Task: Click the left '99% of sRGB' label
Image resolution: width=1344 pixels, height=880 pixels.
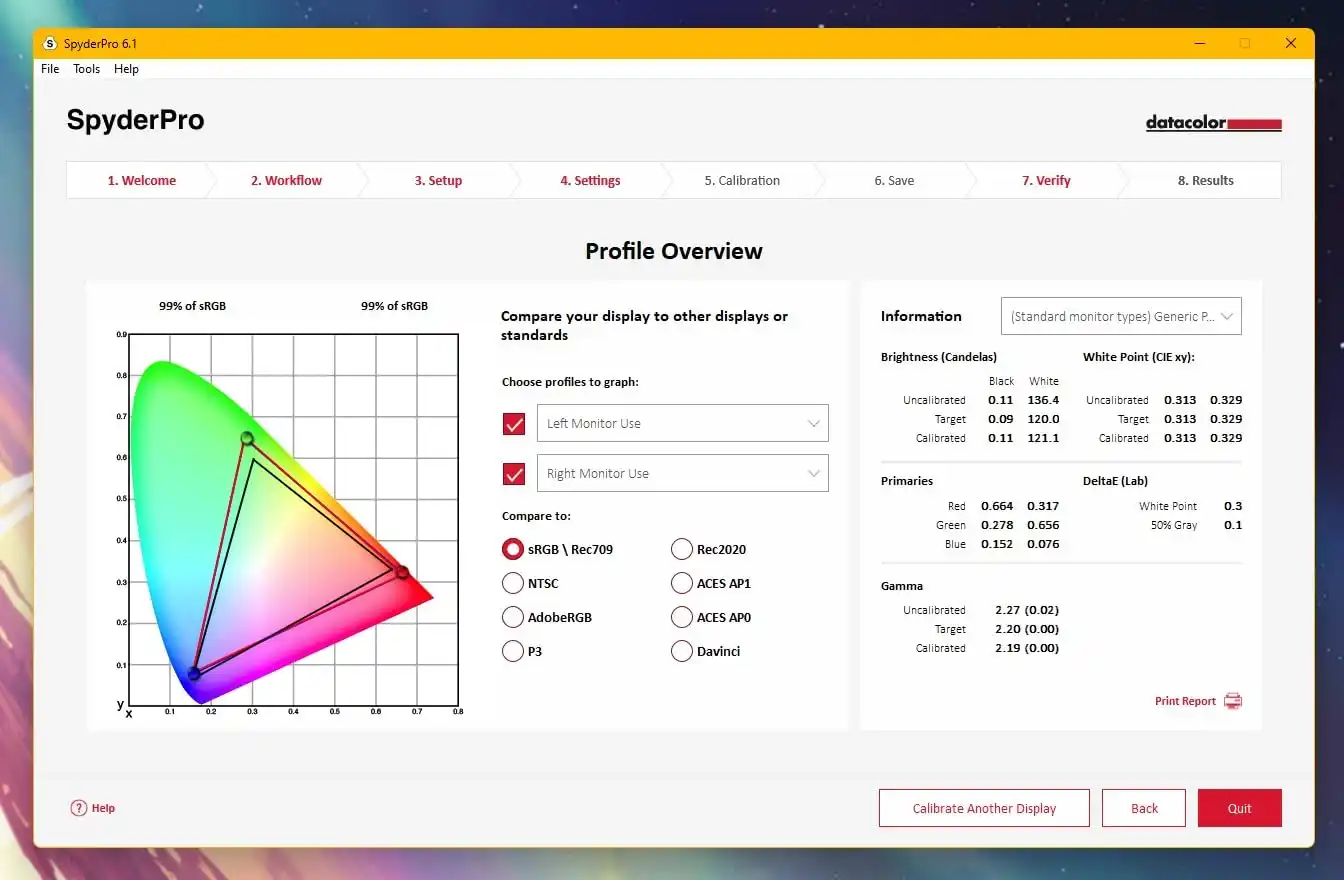Action: pyautogui.click(x=192, y=306)
